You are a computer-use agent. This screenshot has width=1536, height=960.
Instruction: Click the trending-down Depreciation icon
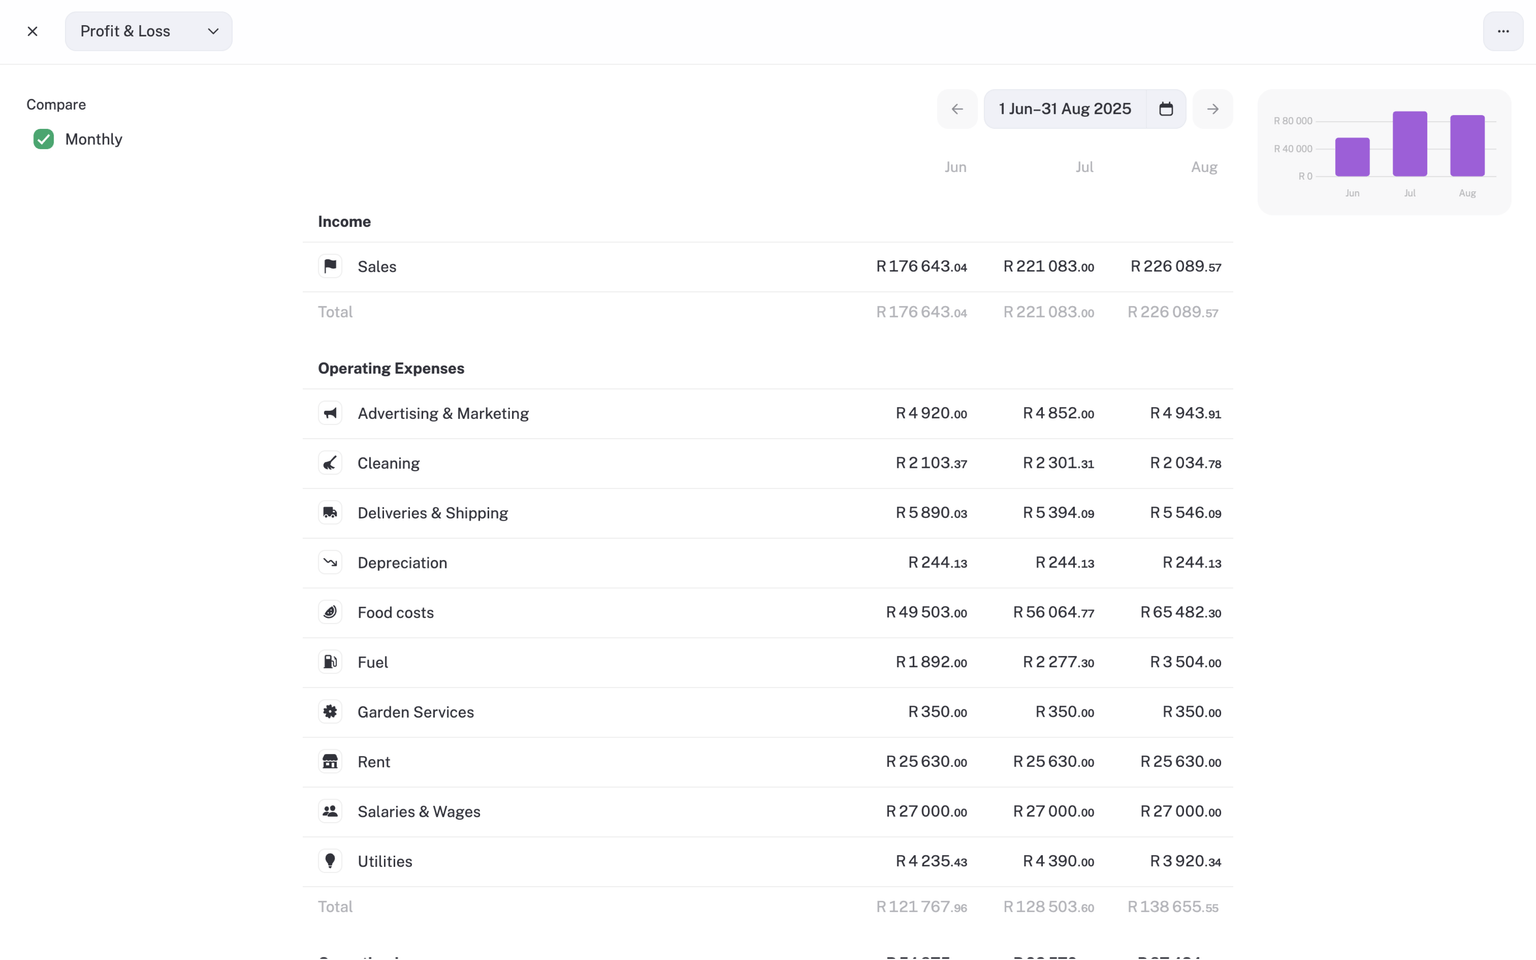coord(330,563)
